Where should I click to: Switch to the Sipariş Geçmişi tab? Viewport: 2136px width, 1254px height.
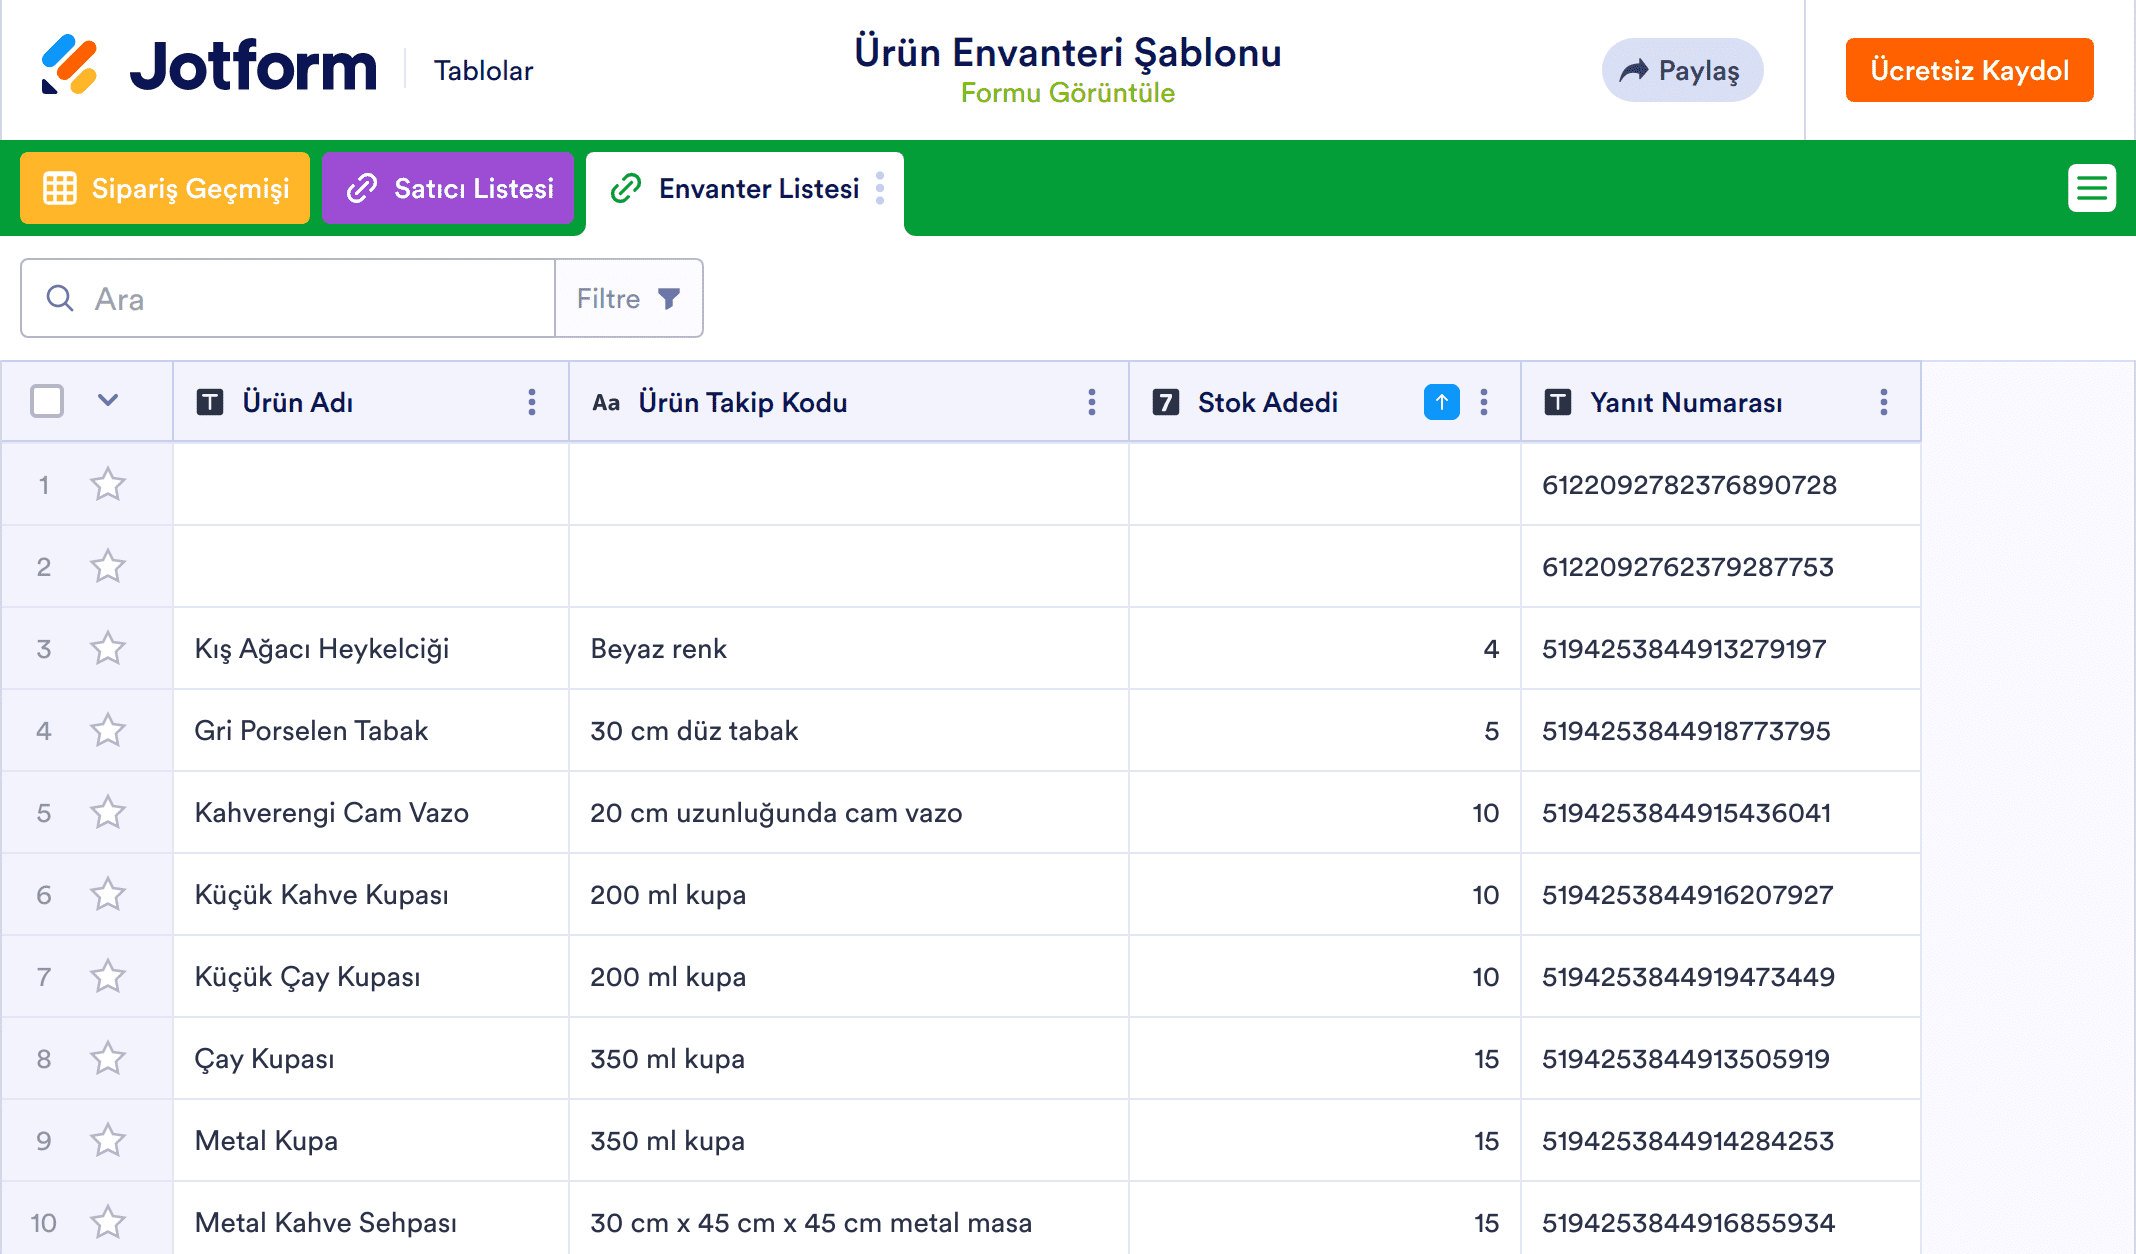(x=165, y=188)
